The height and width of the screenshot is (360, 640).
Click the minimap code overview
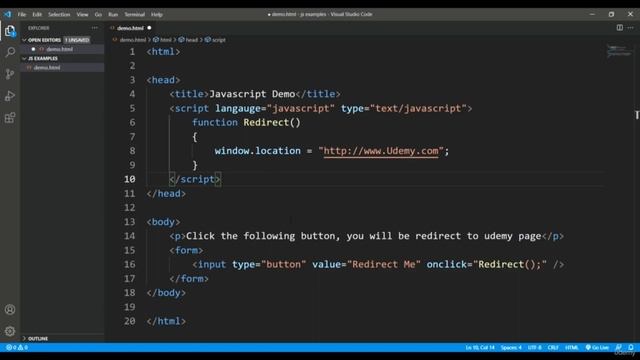tap(618, 51)
